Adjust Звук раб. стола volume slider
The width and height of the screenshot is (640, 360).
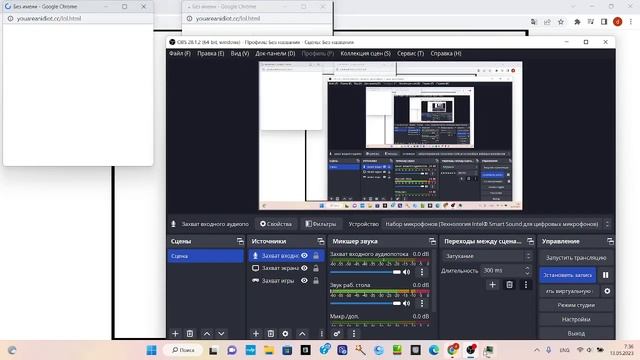(x=365, y=303)
